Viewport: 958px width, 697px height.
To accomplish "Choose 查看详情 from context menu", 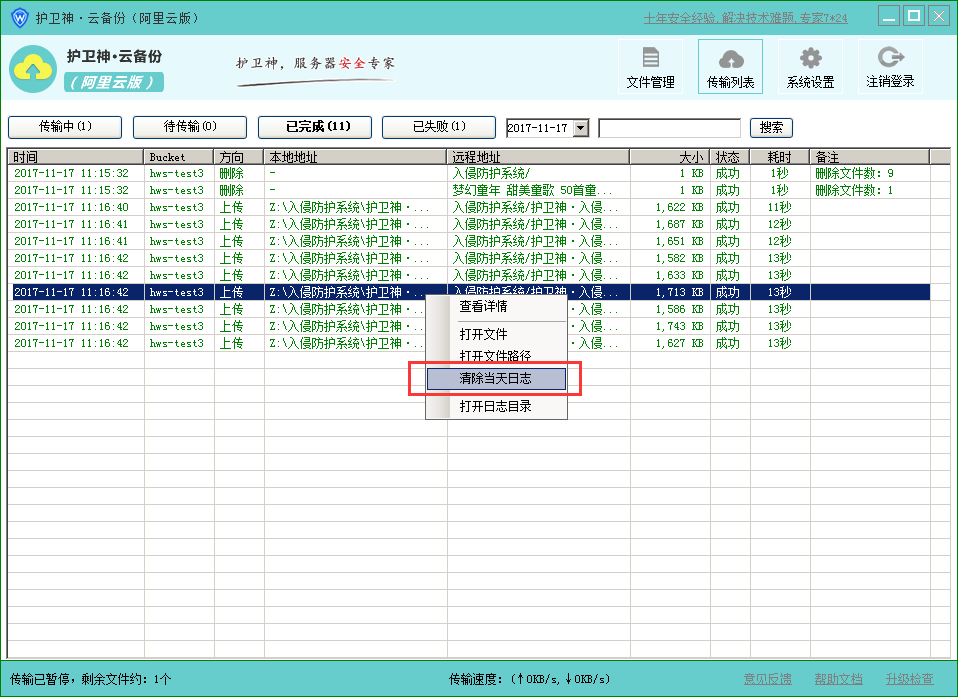I will point(496,307).
